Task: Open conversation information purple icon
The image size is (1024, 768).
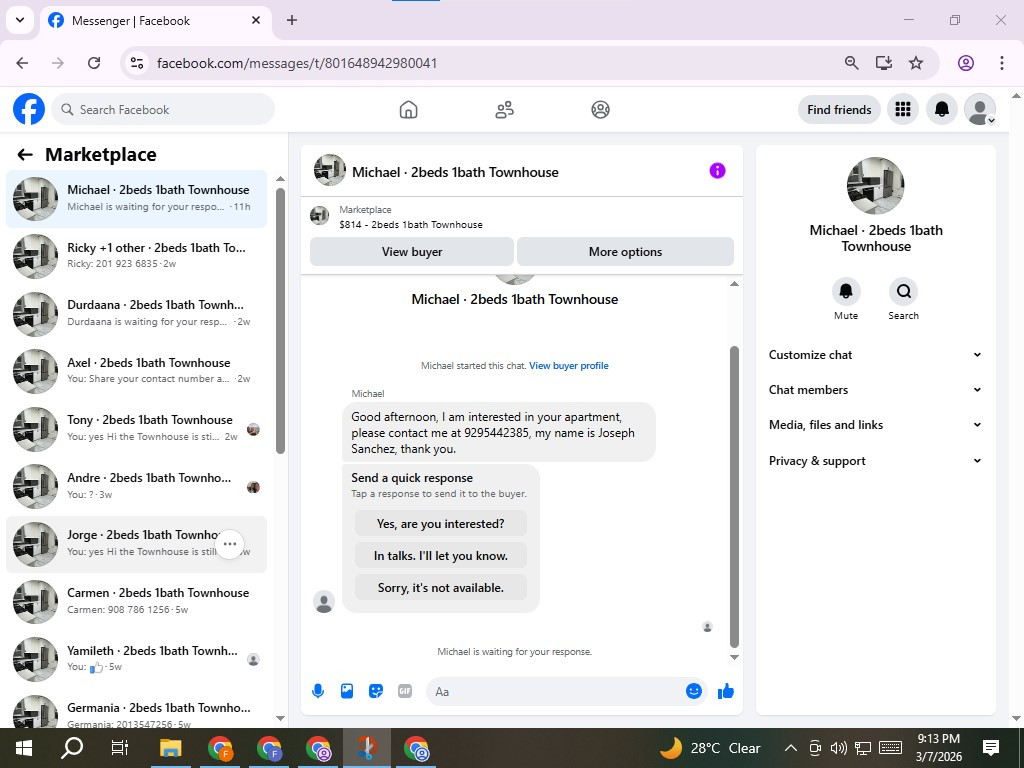Action: (717, 171)
